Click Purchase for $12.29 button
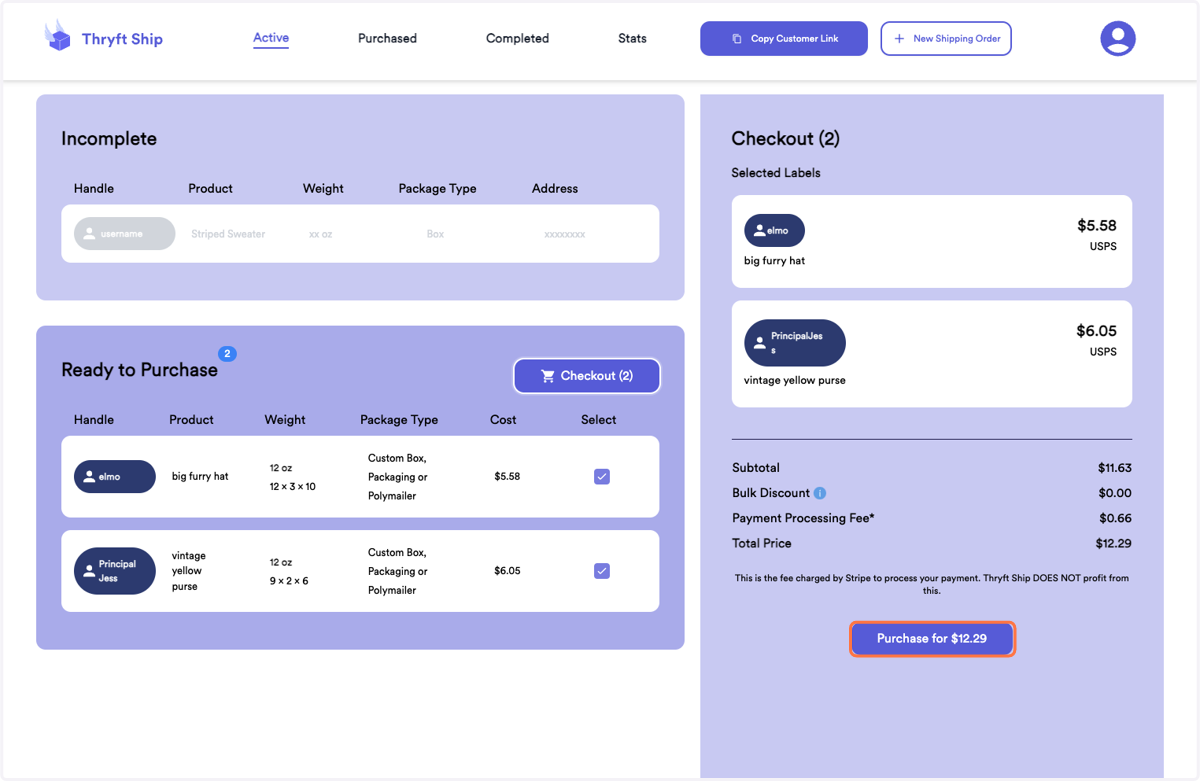 [932, 639]
